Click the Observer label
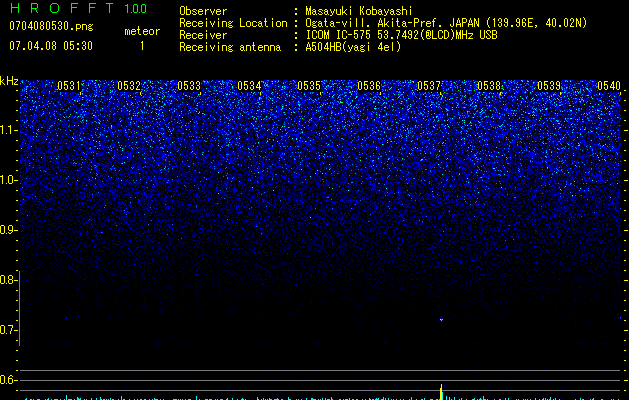 pyautogui.click(x=203, y=11)
